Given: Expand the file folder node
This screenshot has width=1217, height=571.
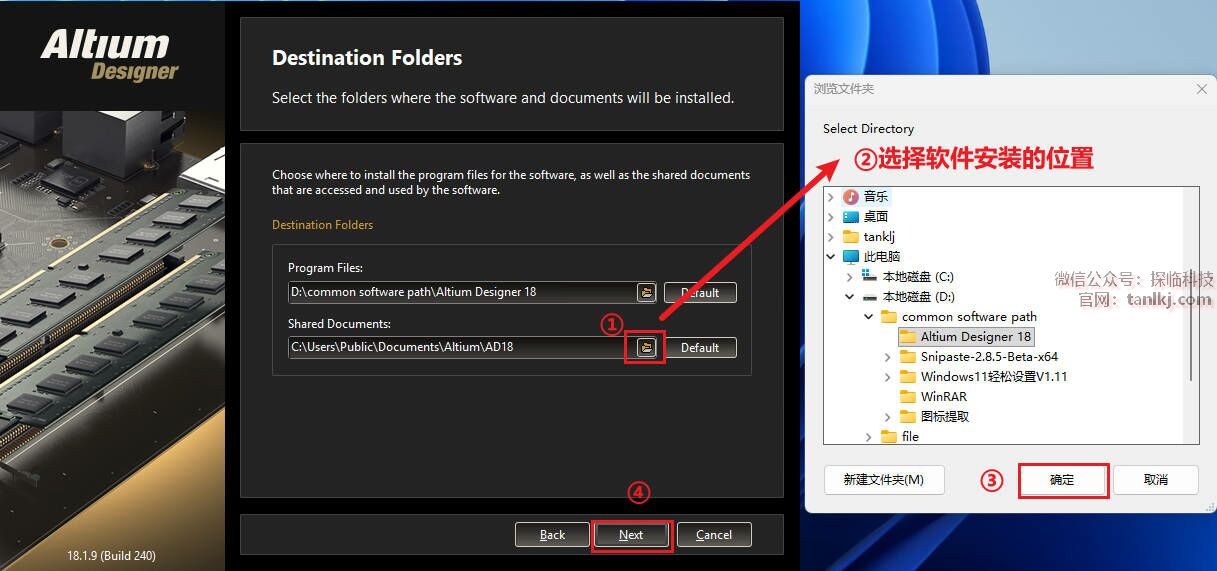Looking at the screenshot, I should [x=869, y=437].
